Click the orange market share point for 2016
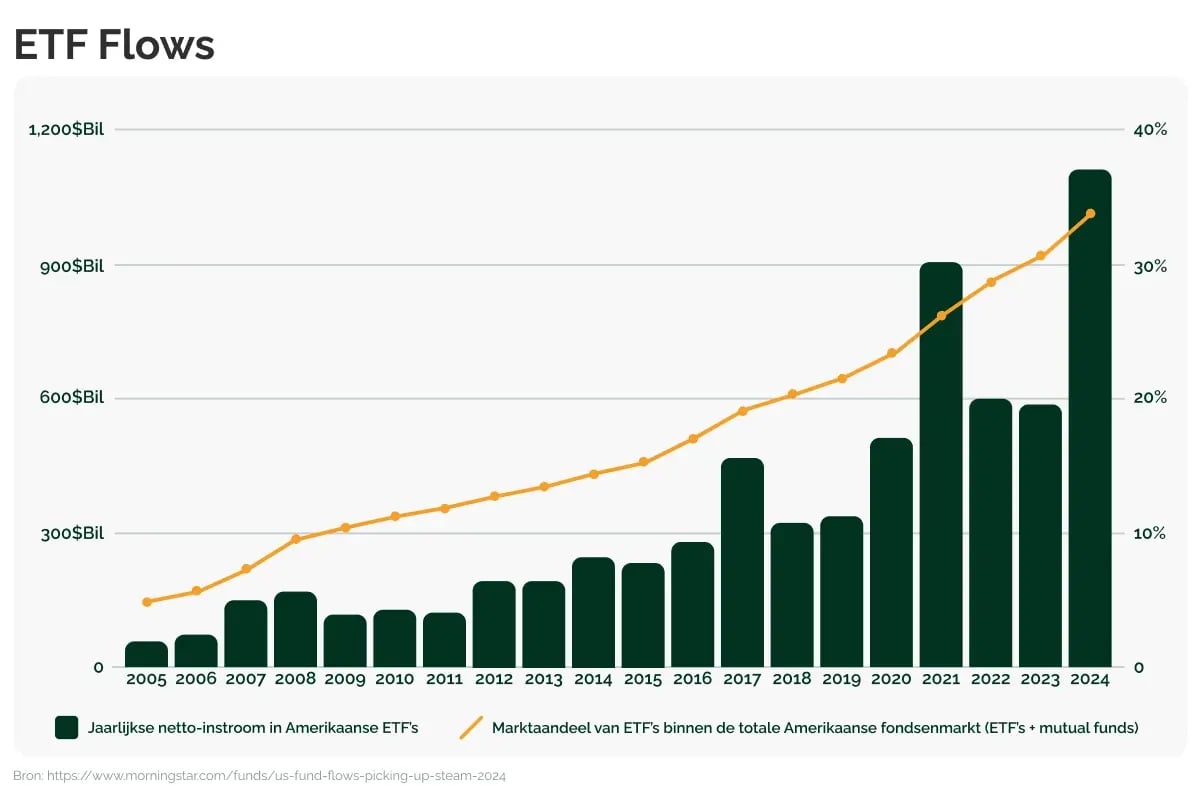Viewport: 1200px width, 800px height. point(692,439)
